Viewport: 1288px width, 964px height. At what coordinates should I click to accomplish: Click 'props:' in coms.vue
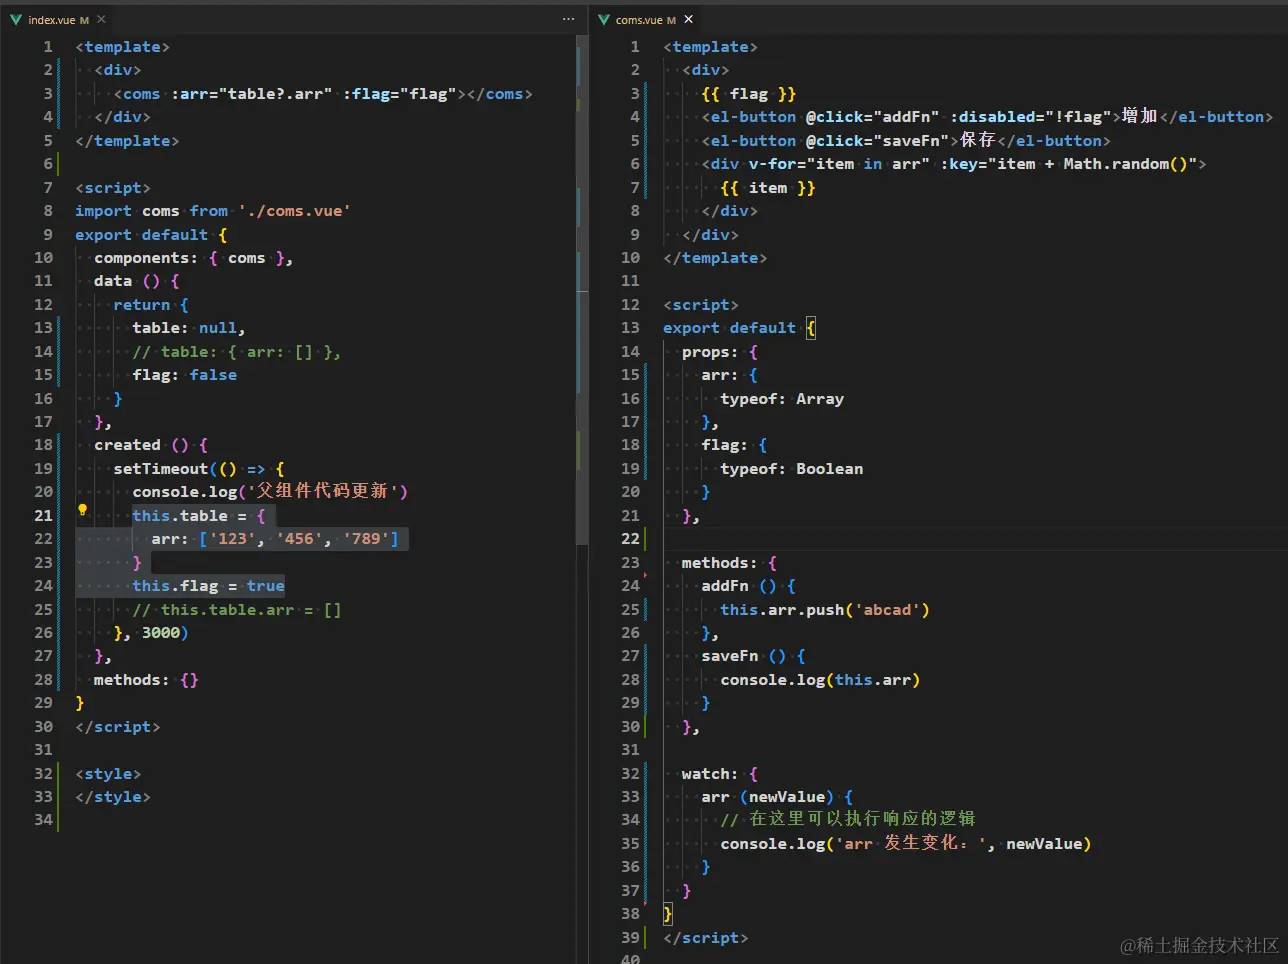pyautogui.click(x=710, y=352)
